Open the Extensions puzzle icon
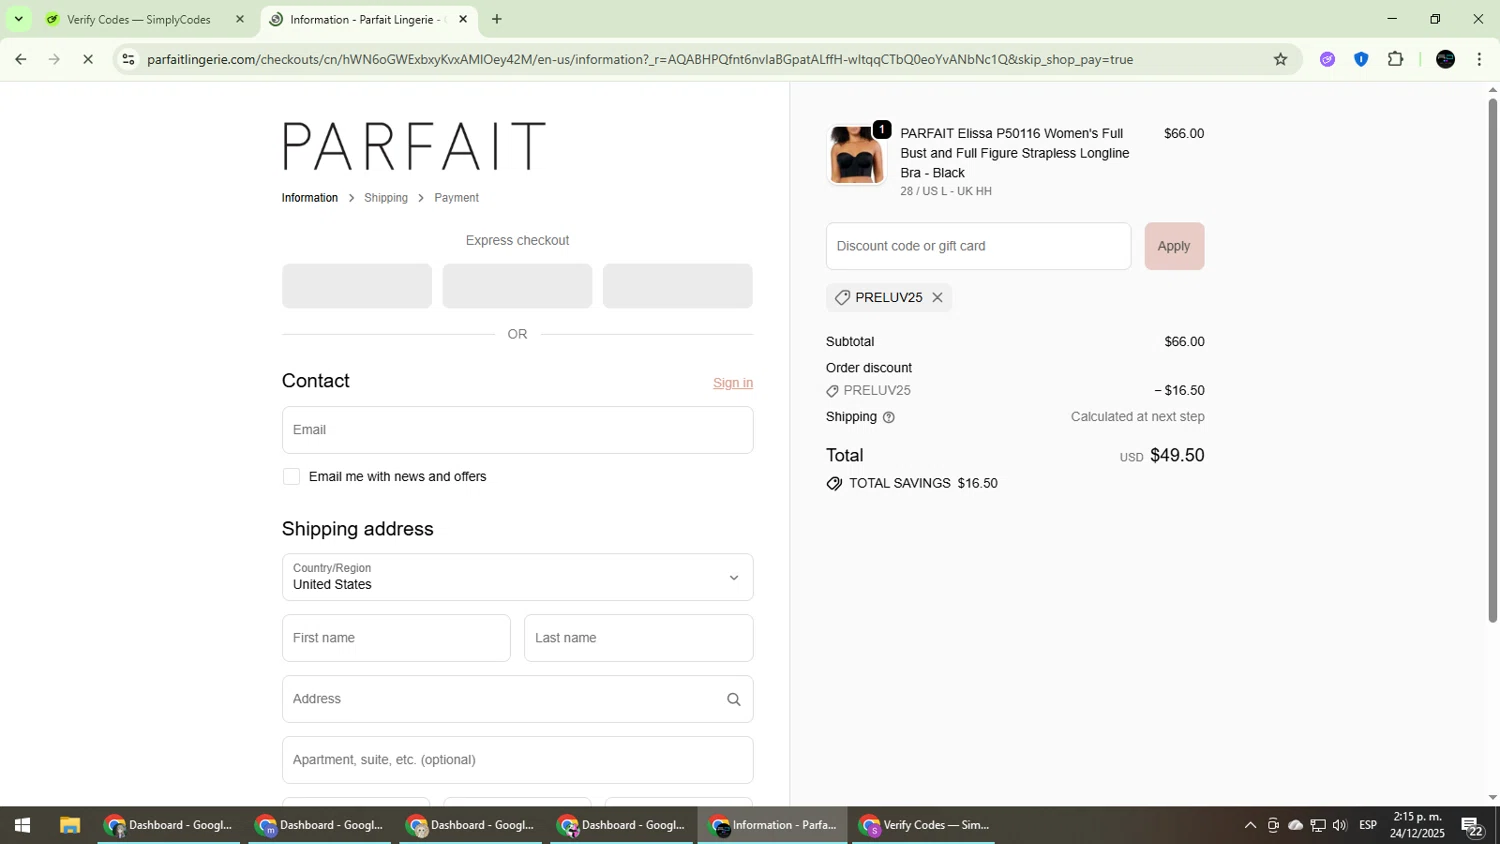 coord(1396,59)
